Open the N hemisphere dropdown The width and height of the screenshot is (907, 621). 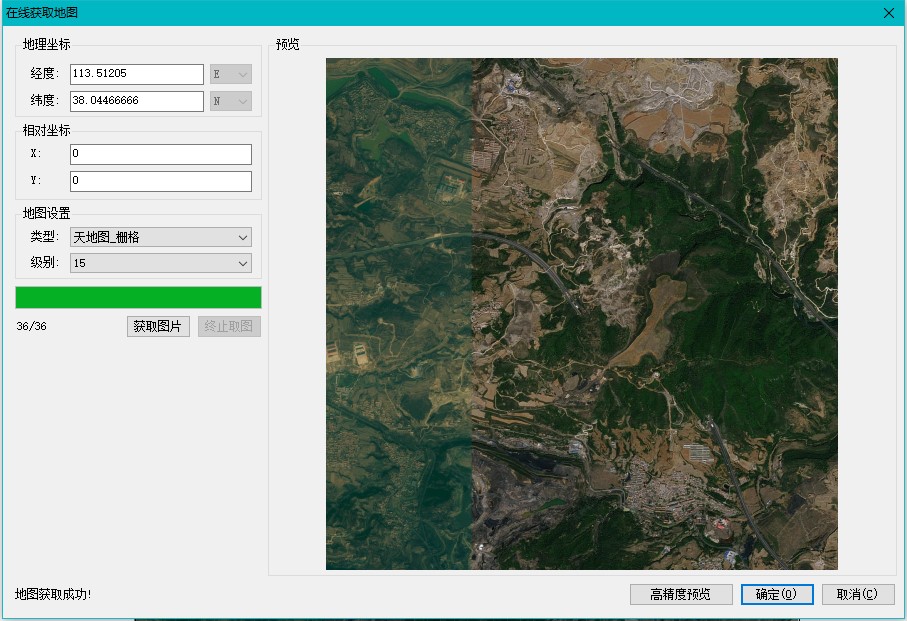tap(231, 101)
